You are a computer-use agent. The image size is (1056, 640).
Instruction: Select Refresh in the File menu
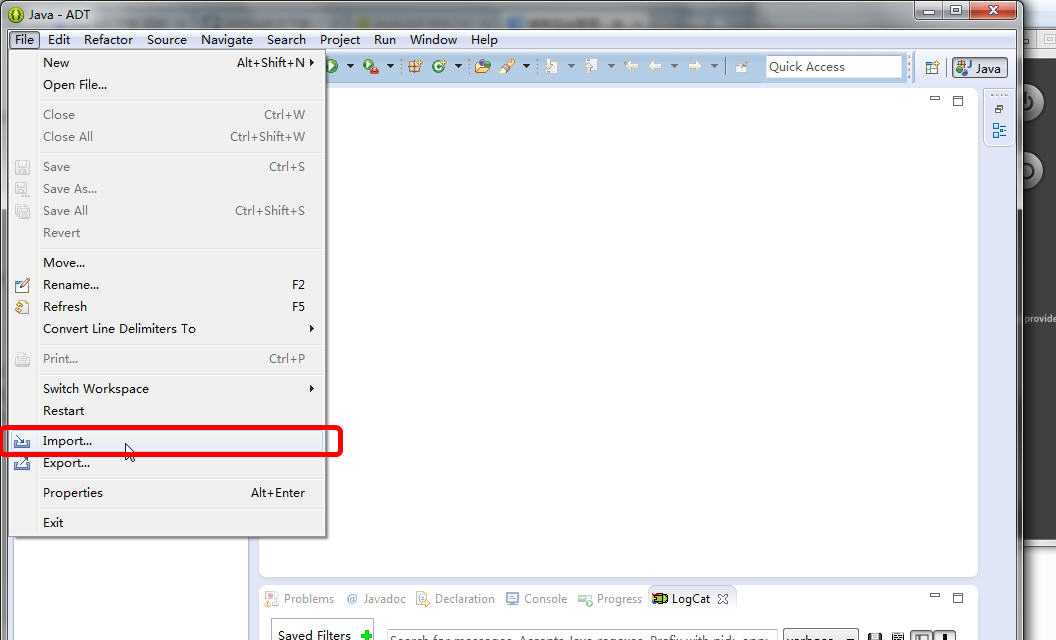[x=167, y=307]
